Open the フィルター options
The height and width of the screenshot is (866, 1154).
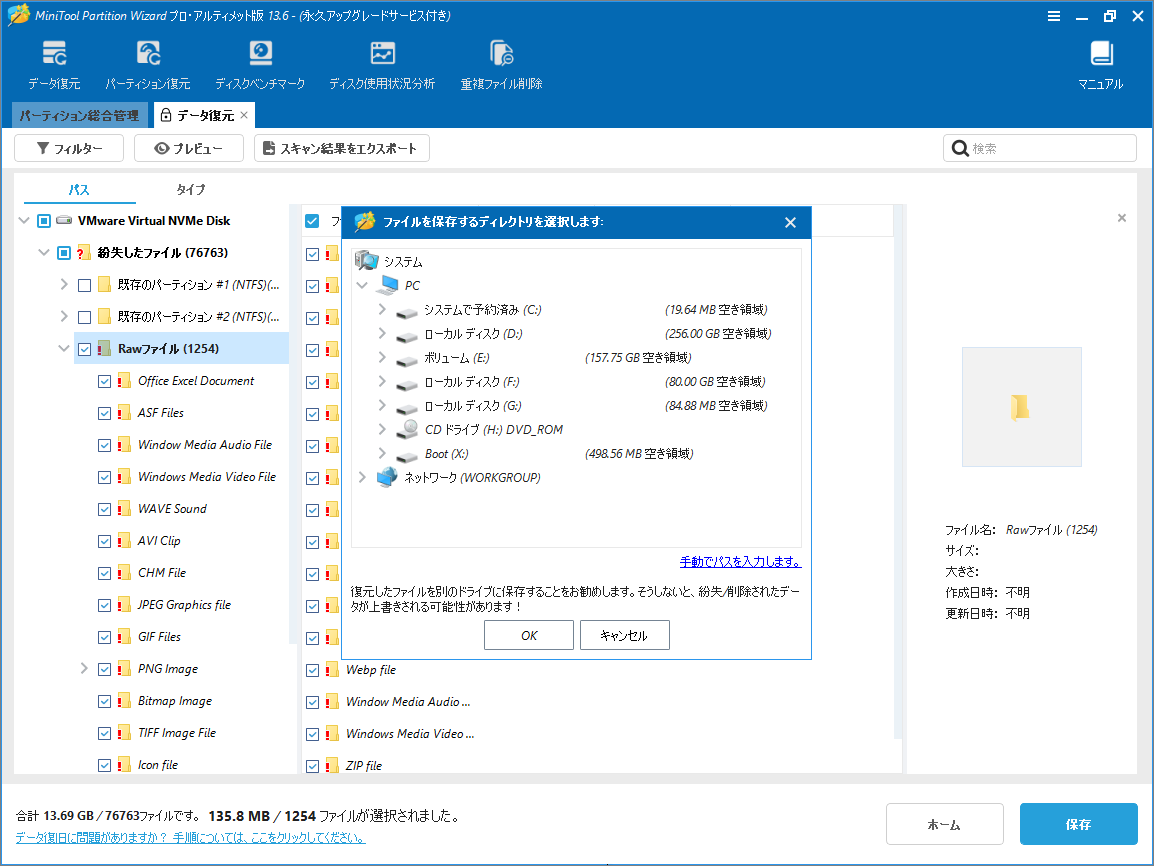69,149
